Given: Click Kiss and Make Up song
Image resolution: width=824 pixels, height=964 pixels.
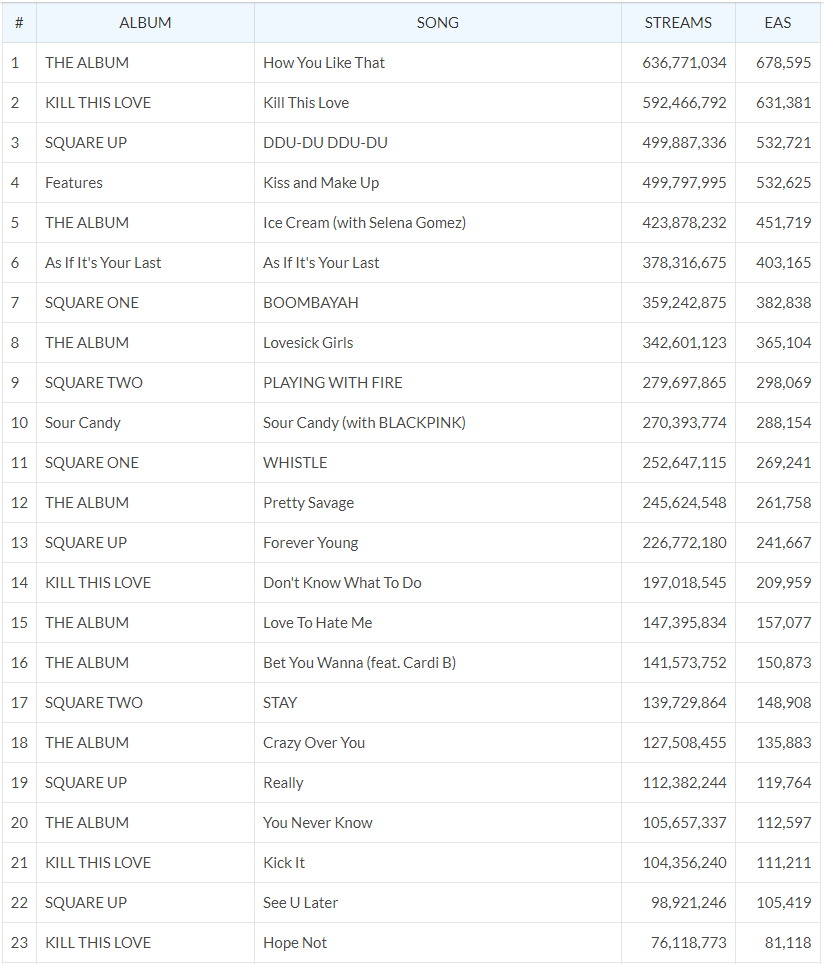Looking at the screenshot, I should [321, 182].
